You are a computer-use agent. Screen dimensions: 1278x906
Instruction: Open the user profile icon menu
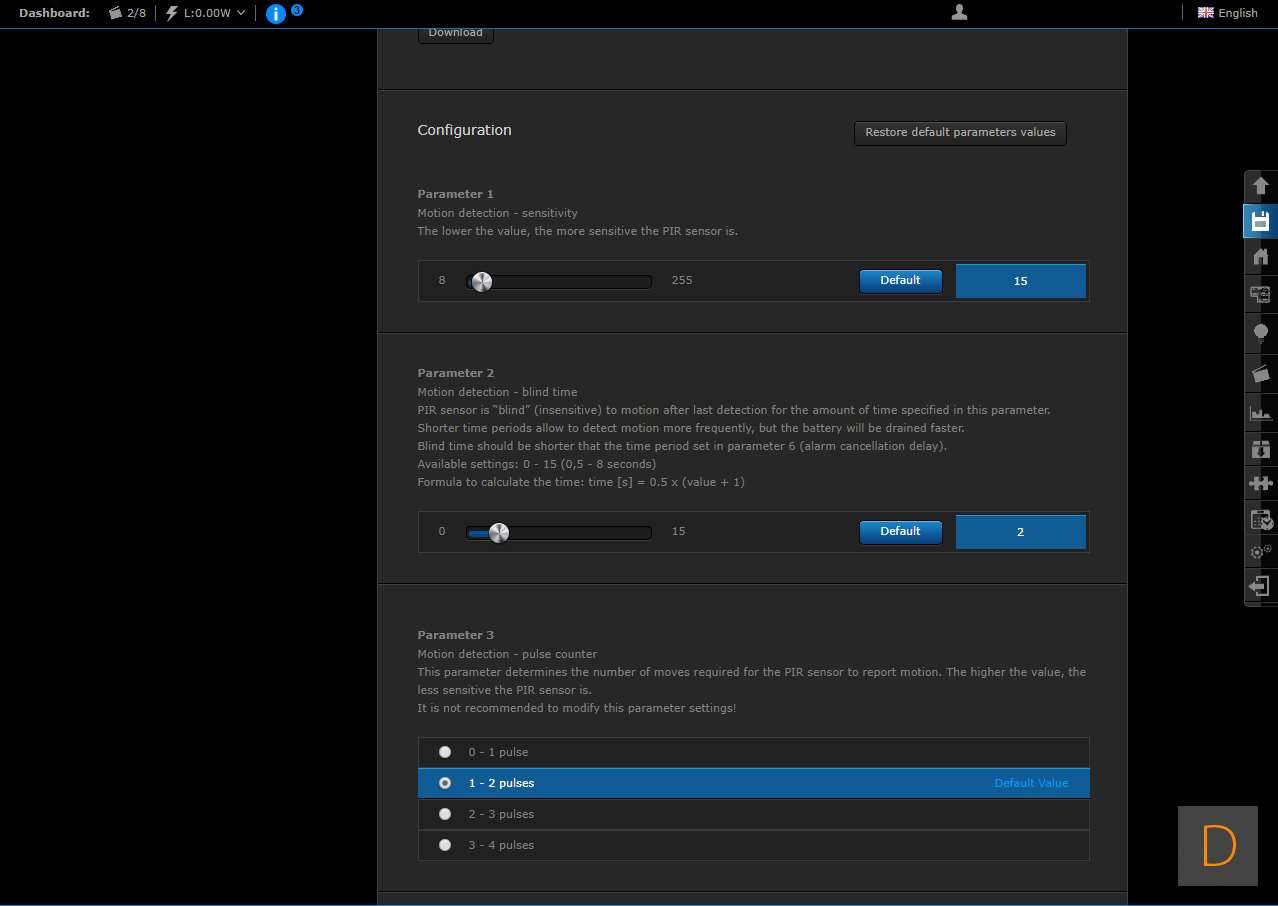tap(959, 13)
